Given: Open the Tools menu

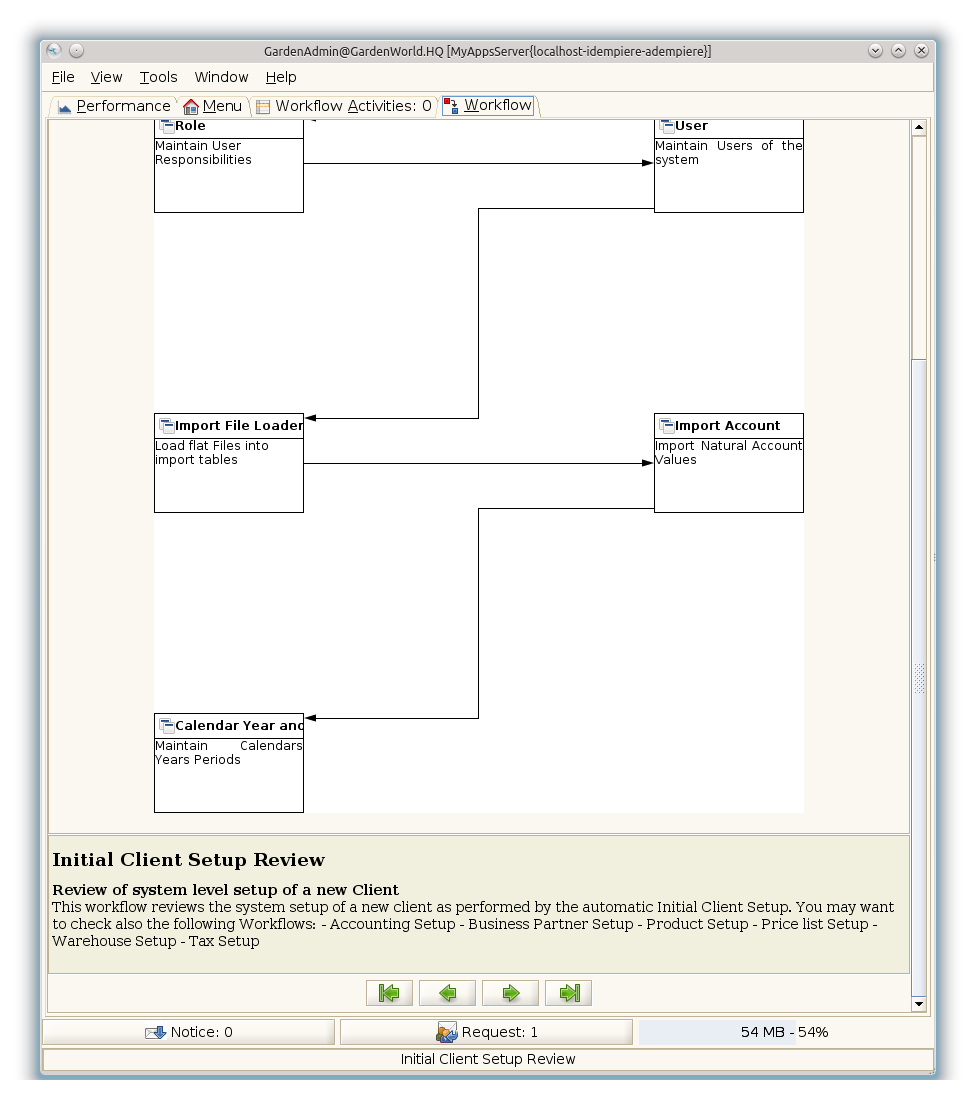Looking at the screenshot, I should [159, 77].
